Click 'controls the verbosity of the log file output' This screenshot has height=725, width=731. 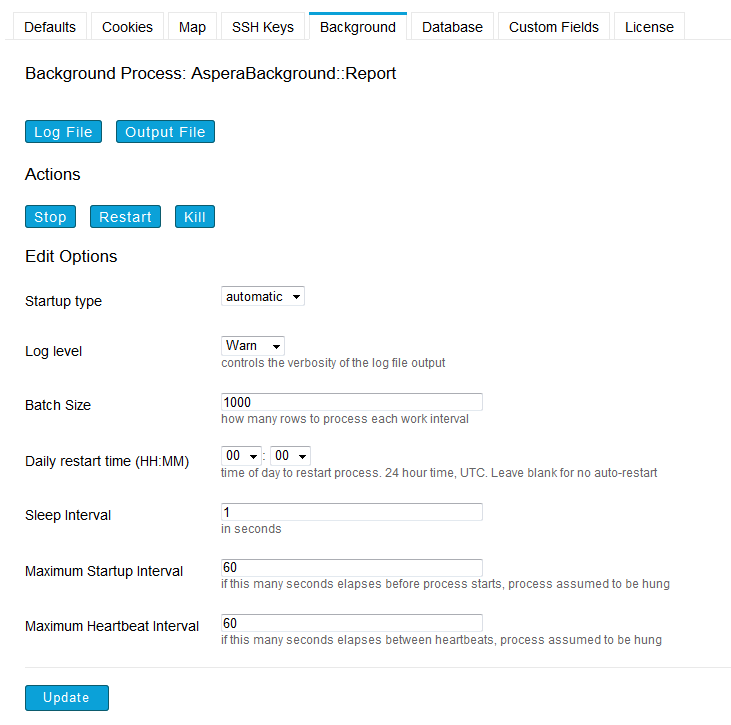pos(333,363)
